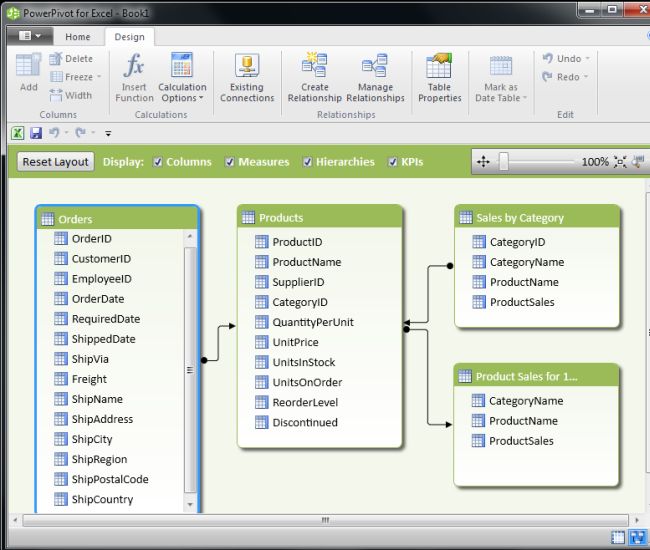Open Existing Connections

tap(247, 78)
